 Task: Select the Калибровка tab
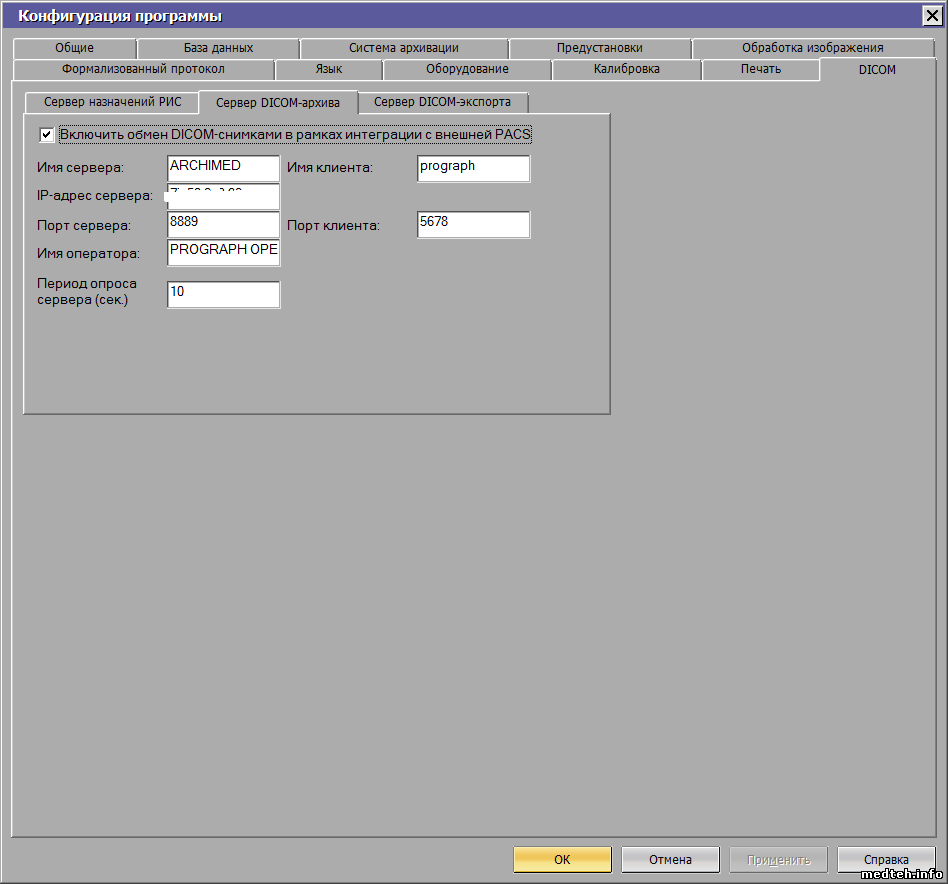626,69
